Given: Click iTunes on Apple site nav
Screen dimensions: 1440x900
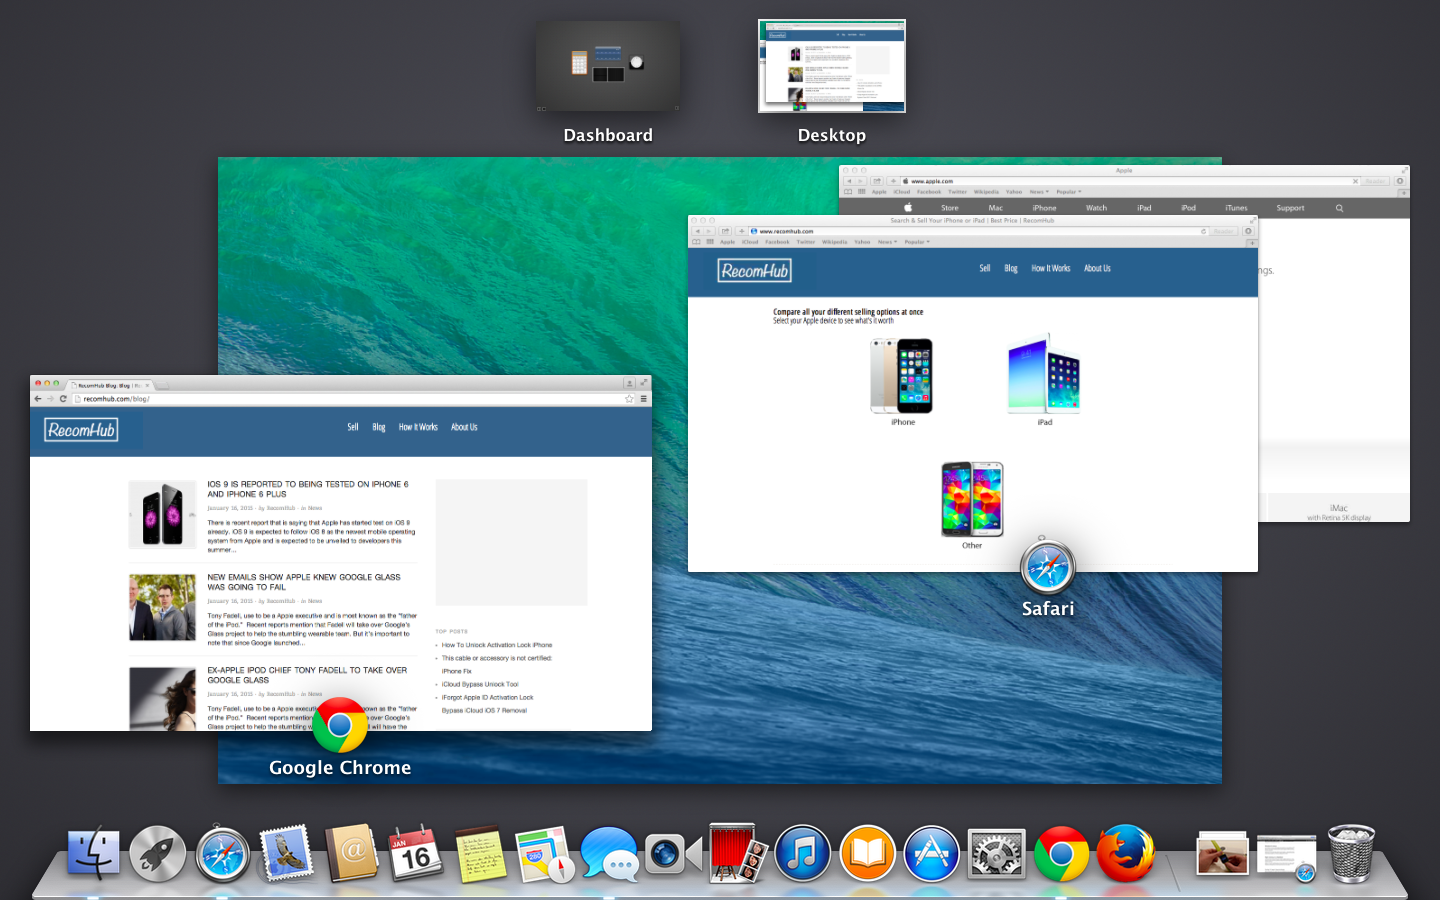Looking at the screenshot, I should (1236, 208).
